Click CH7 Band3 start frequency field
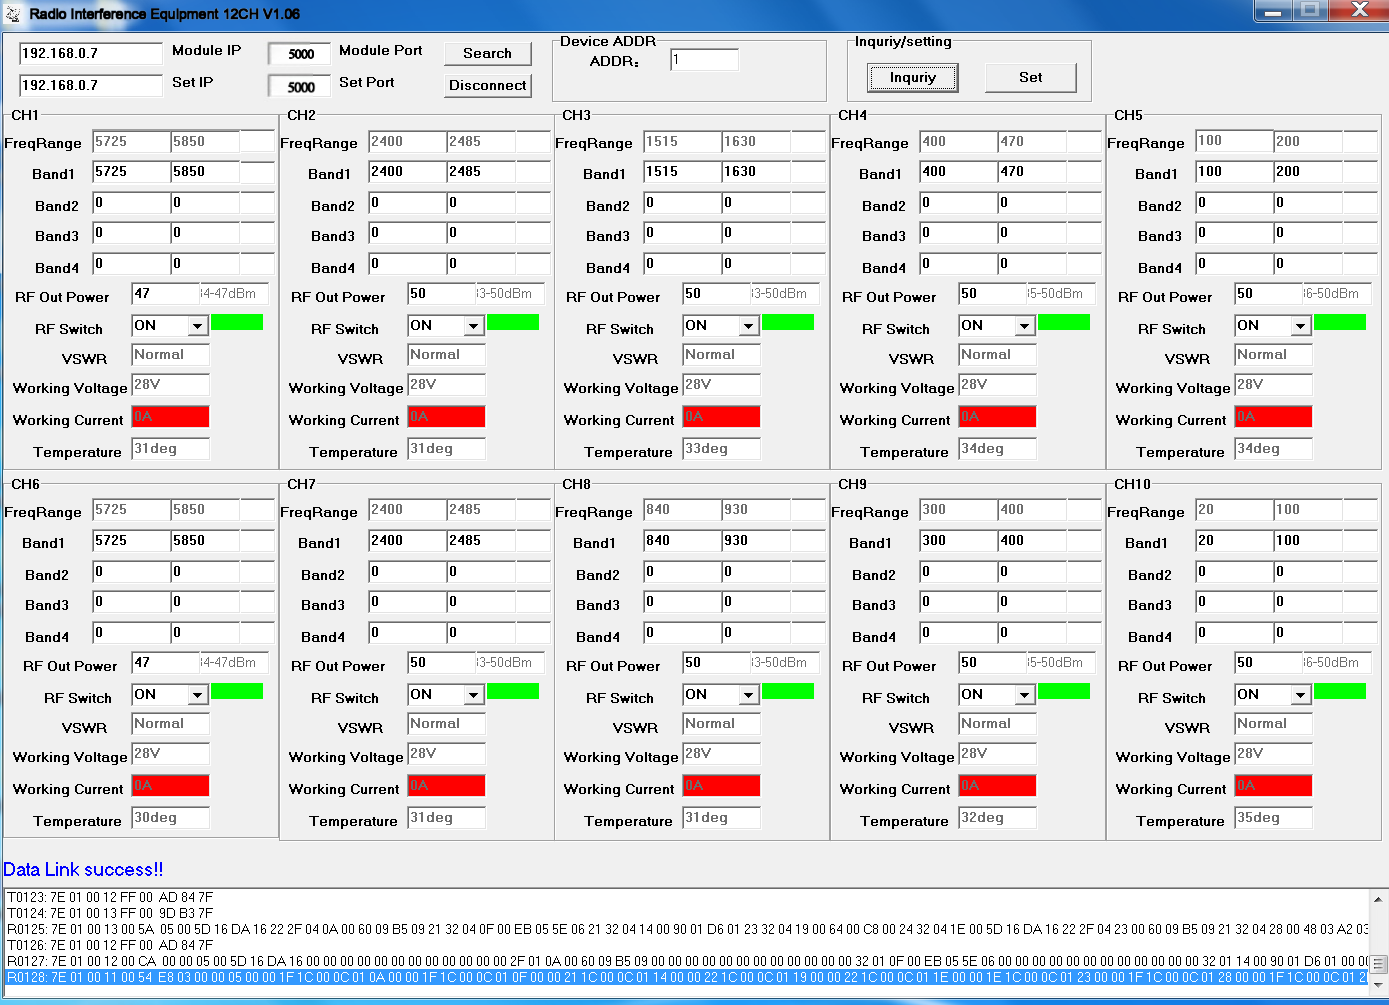This screenshot has width=1389, height=1005. 407,602
